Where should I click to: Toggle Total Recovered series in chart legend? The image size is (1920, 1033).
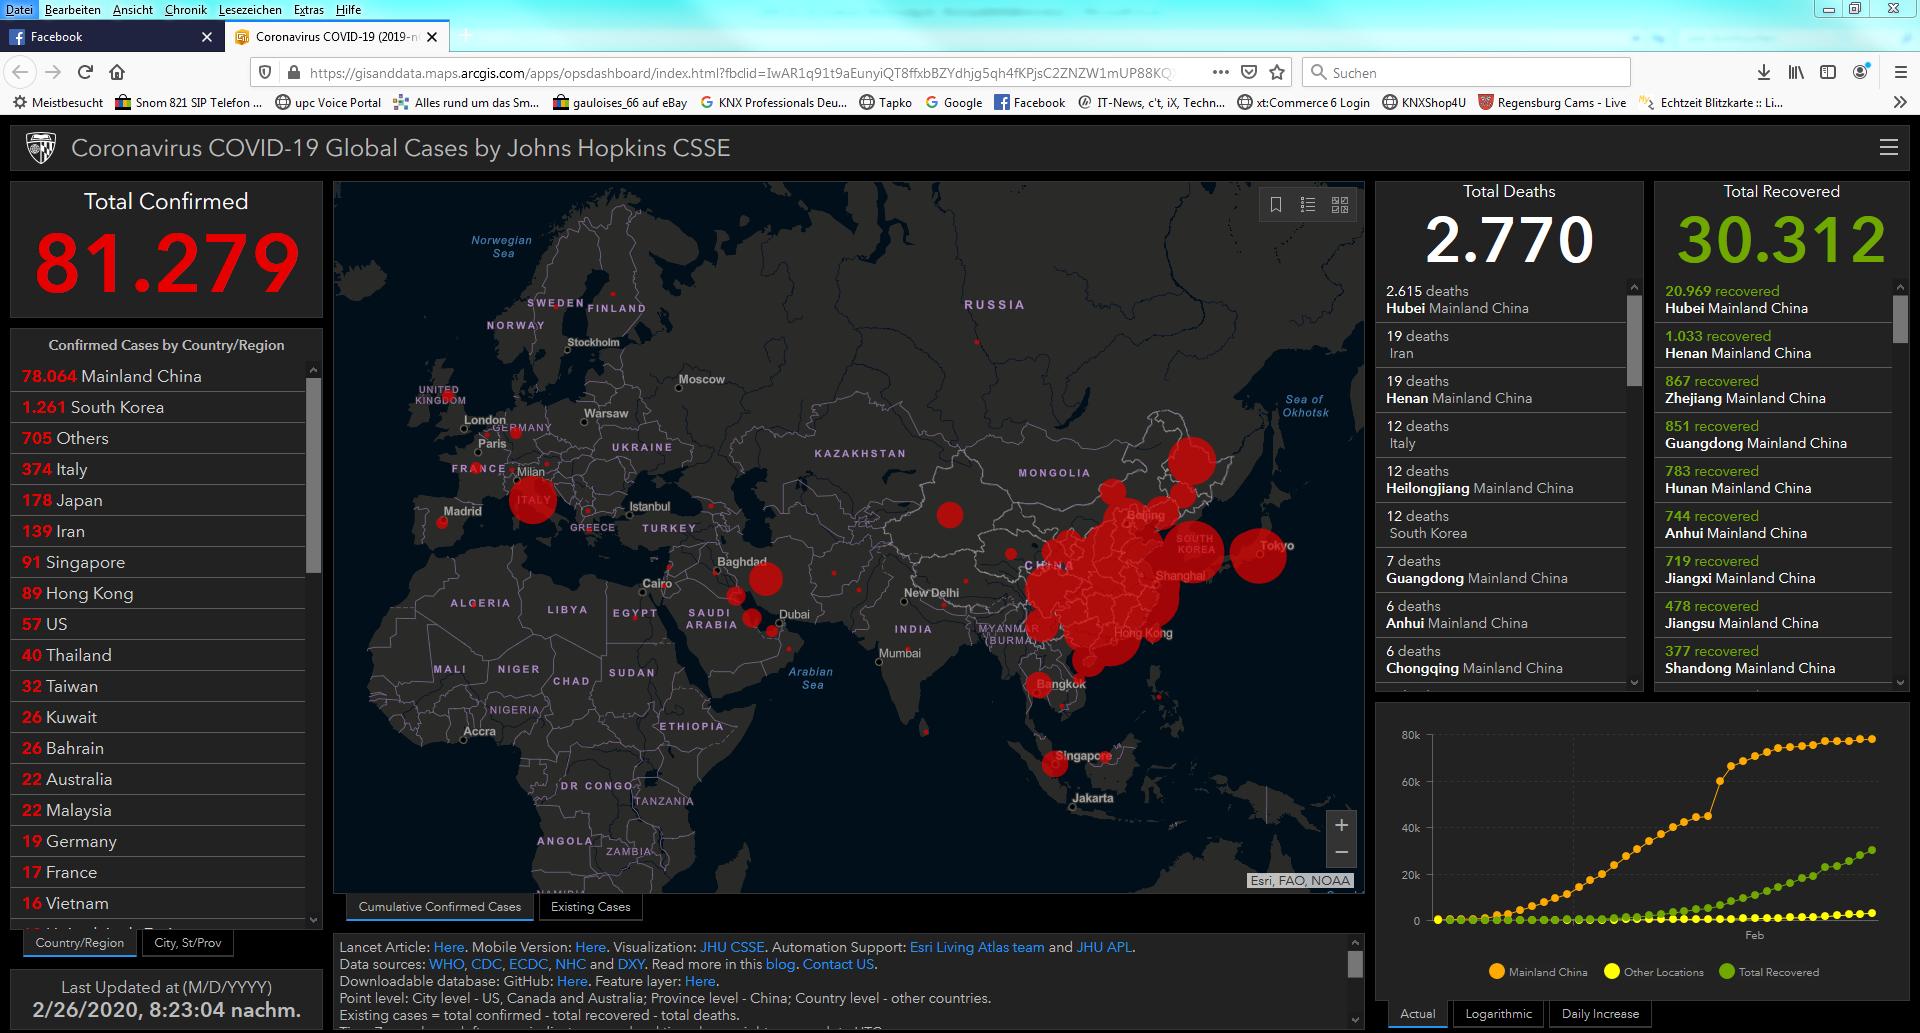pos(1769,971)
